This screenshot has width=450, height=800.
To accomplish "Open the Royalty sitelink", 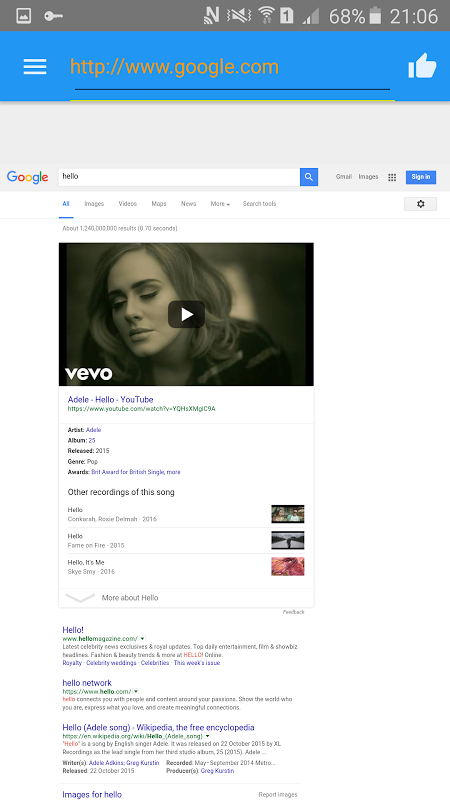I will tap(72, 663).
